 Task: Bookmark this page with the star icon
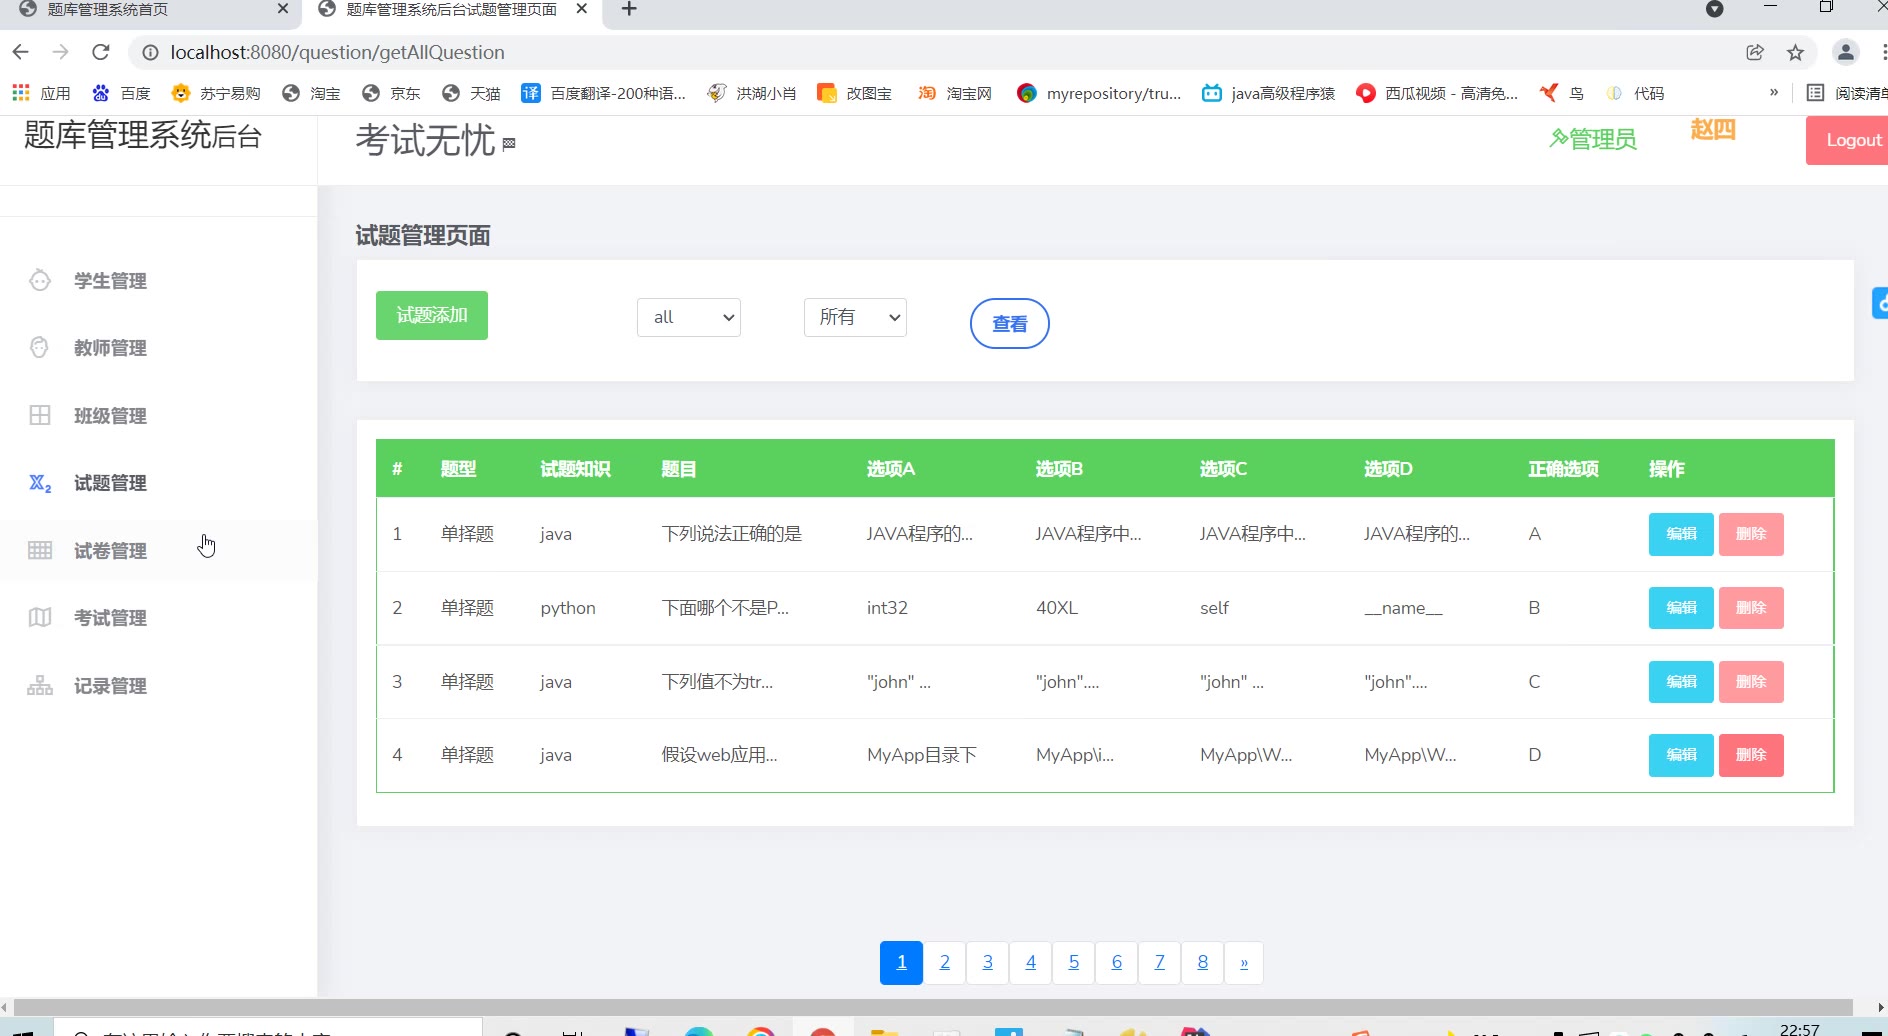pyautogui.click(x=1795, y=53)
